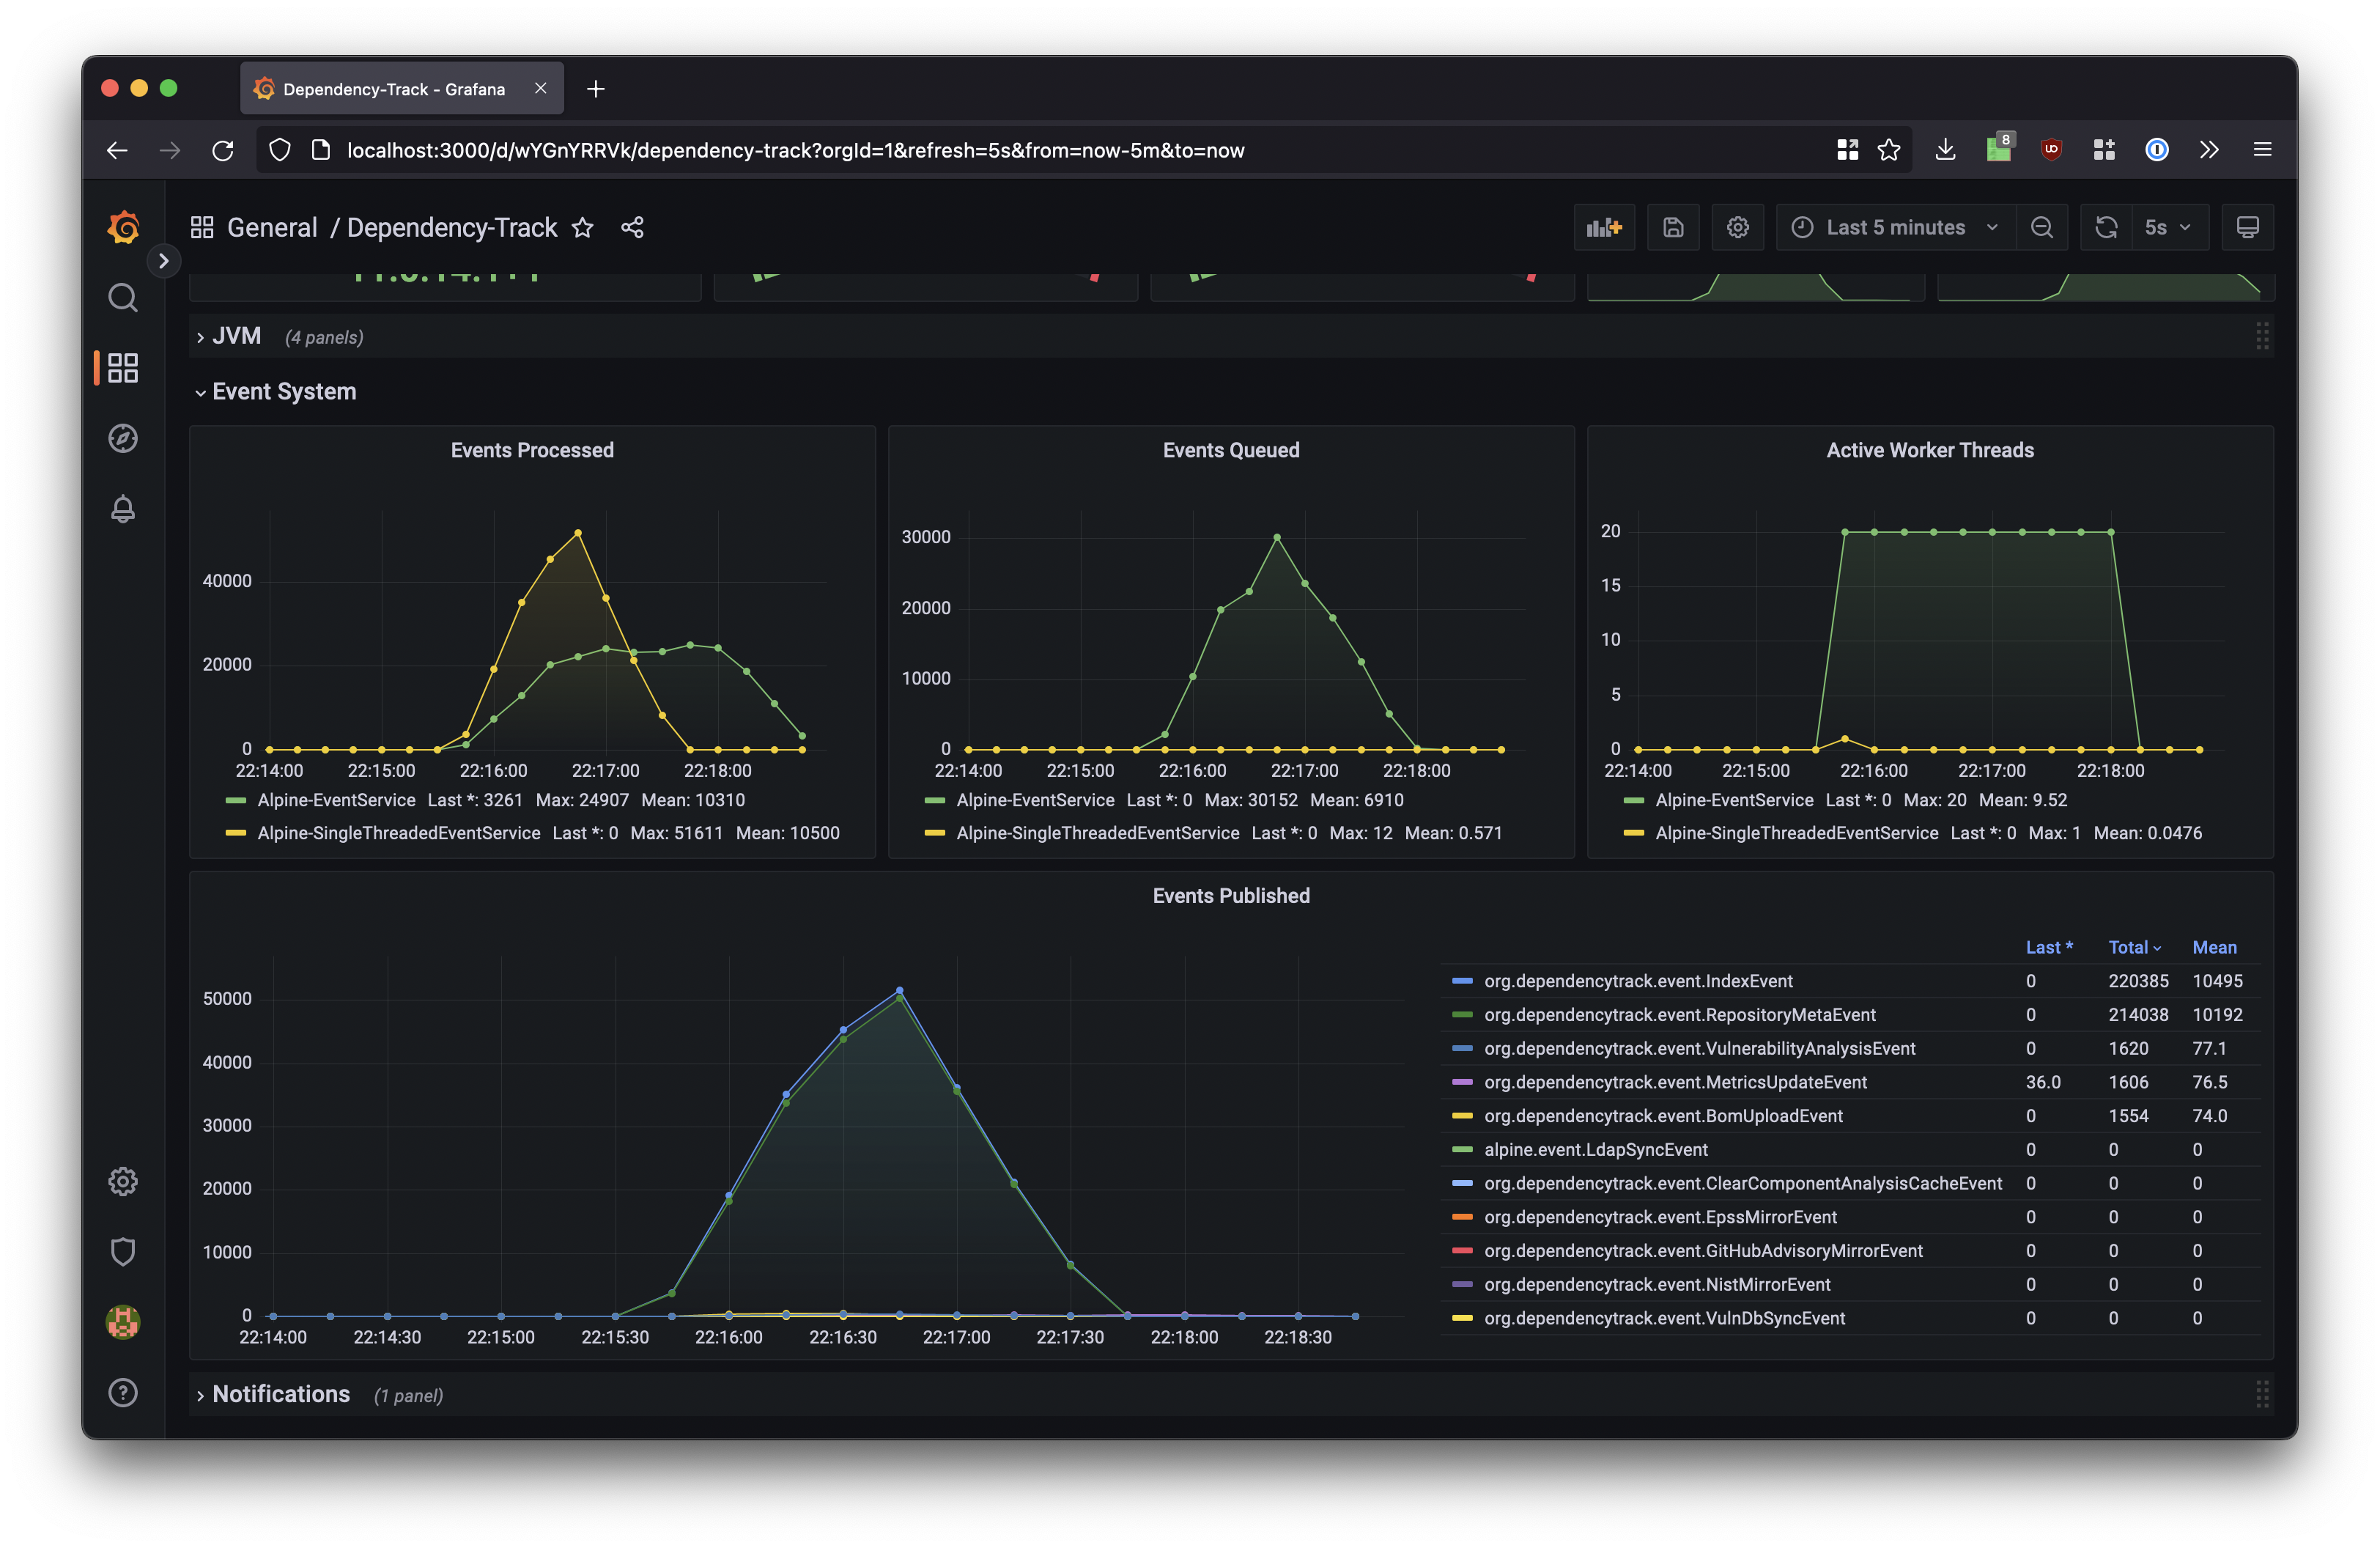Viewport: 2380px width, 1548px height.
Task: Click the General folder breadcrumb
Action: click(272, 228)
